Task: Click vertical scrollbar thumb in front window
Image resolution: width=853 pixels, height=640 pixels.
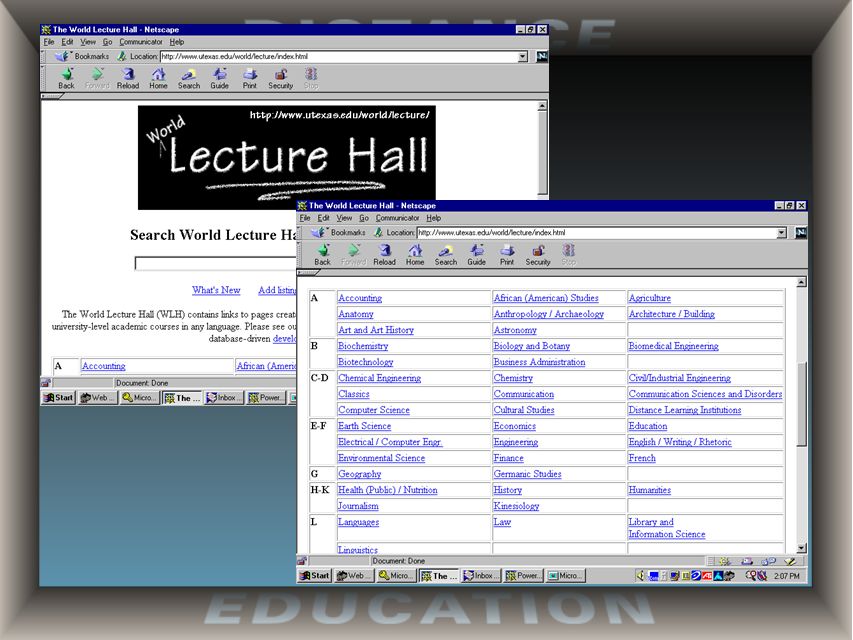Action: 801,404
